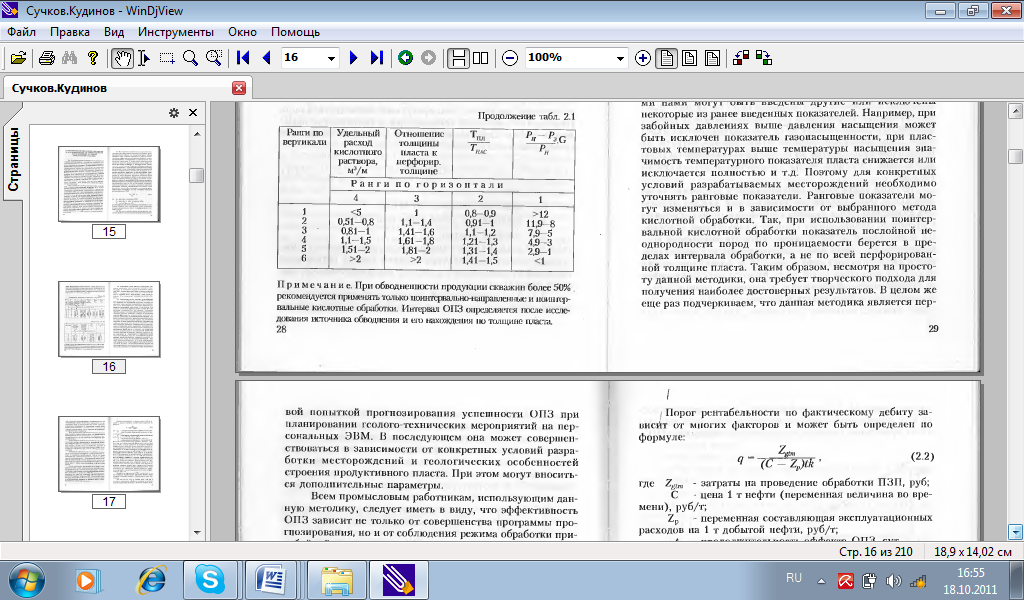Switch to fit width view
The image size is (1024, 600).
coord(712,58)
